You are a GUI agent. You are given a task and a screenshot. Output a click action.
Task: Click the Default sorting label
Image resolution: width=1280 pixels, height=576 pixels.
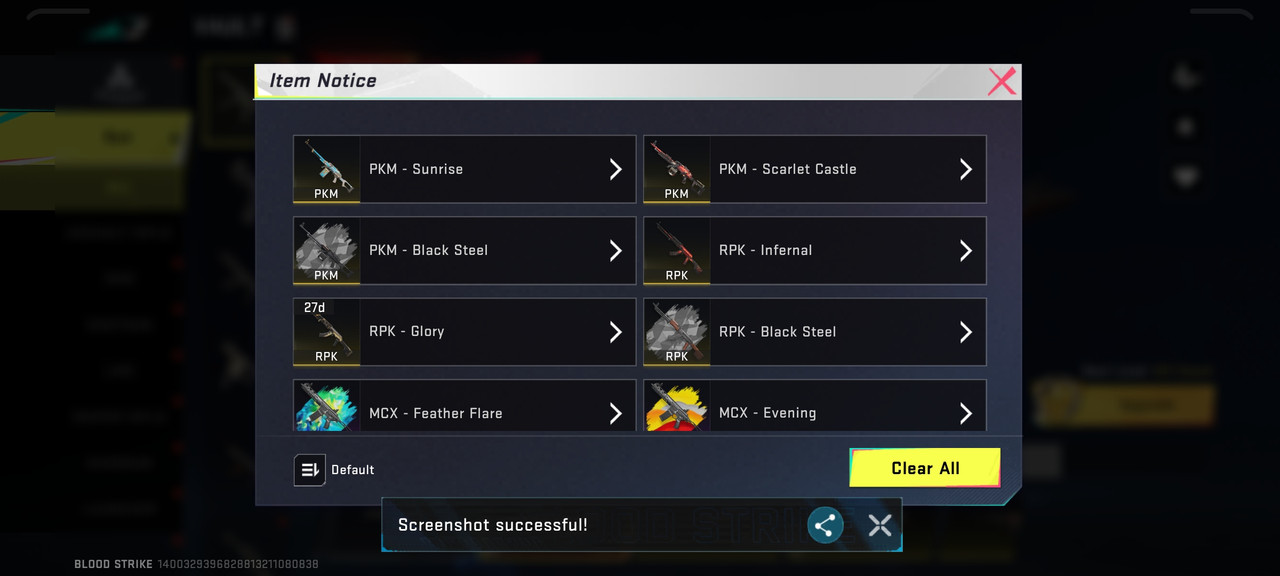[353, 470]
